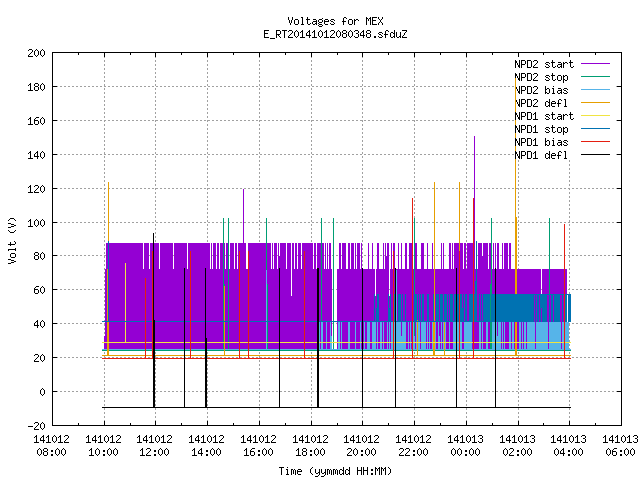The image size is (640, 480).
Task: Click the x-axis time label 14:00
Action: (206, 452)
